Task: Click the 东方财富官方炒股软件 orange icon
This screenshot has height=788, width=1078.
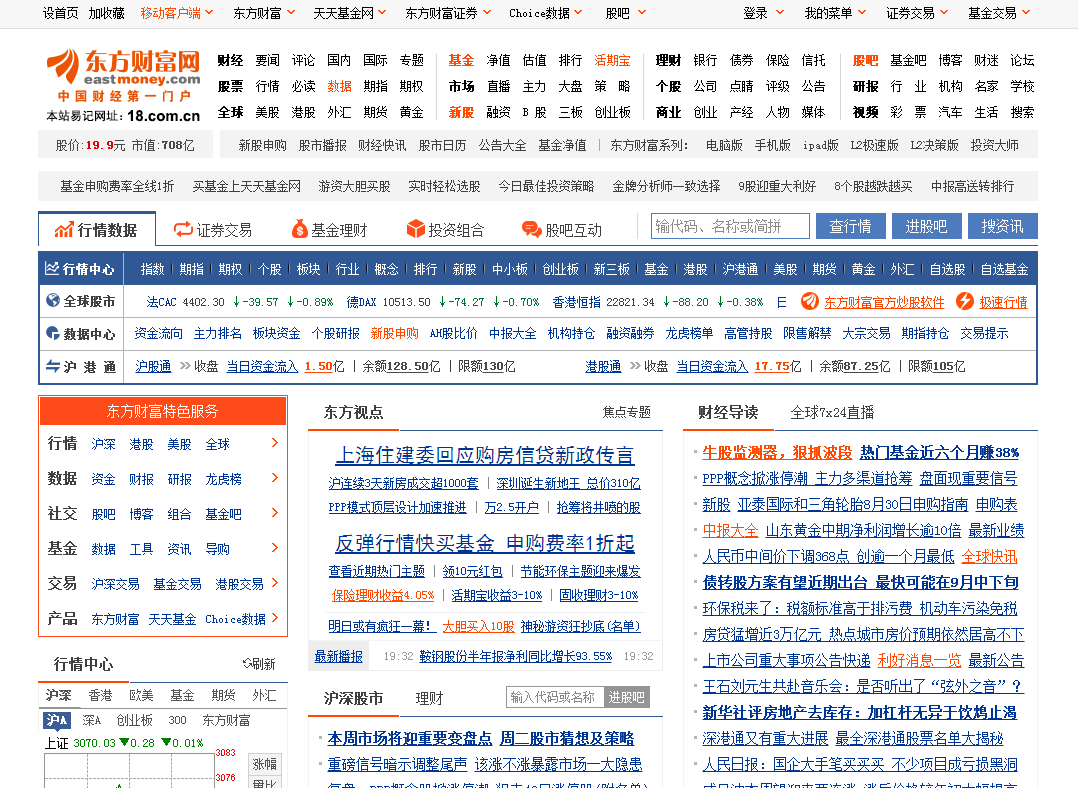Action: click(809, 301)
